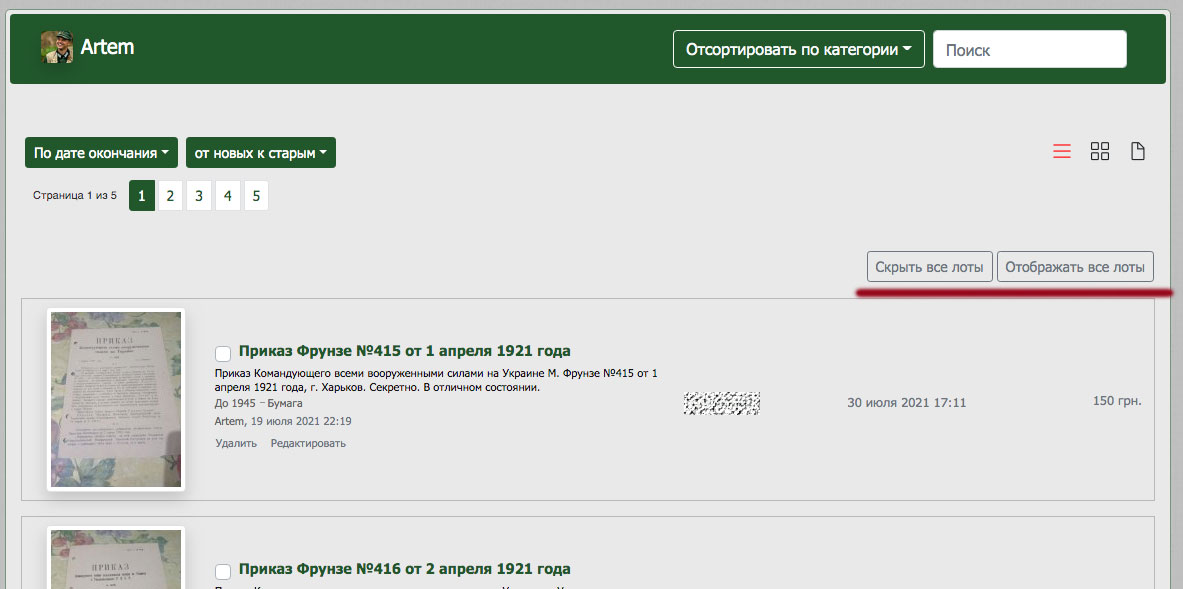Click 'Редактировать' link for lot №415
The image size is (1183, 589).
pos(308,443)
